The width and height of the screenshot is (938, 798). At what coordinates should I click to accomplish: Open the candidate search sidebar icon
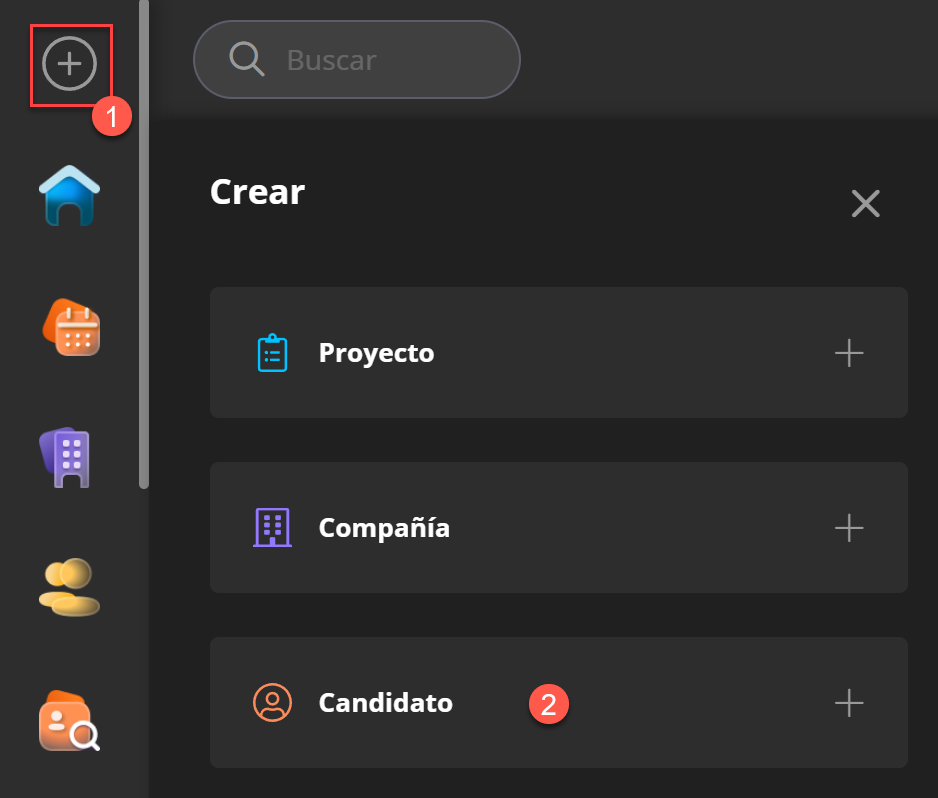69,720
